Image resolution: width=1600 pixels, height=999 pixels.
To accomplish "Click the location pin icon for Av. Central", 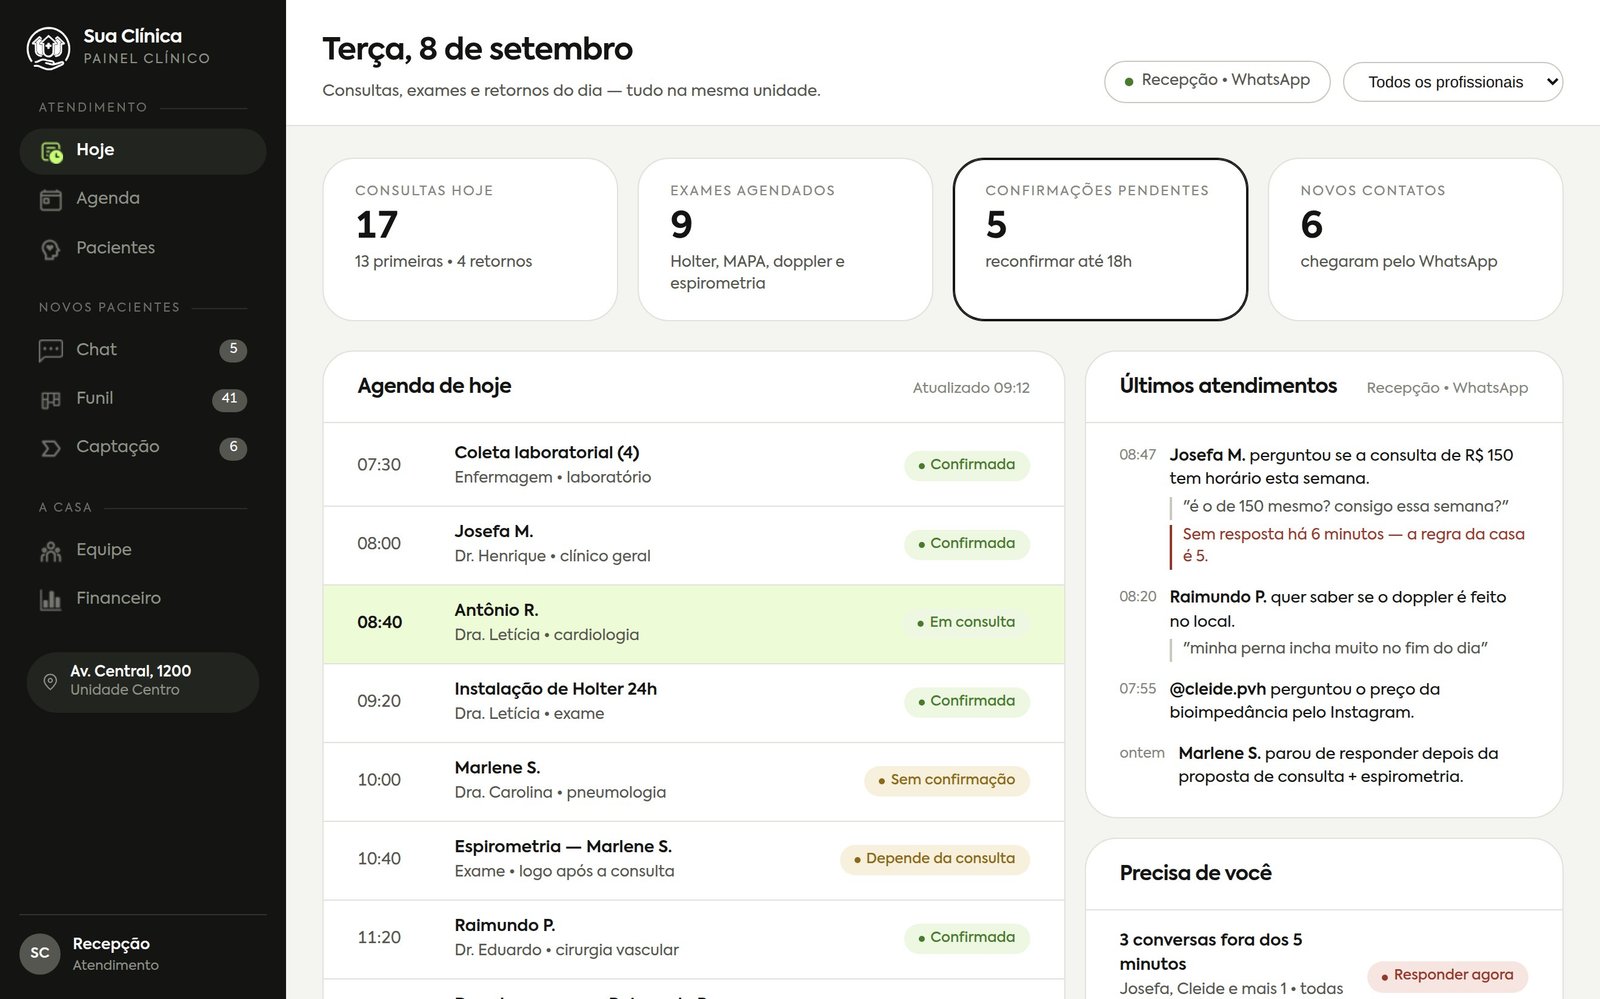I will point(50,682).
